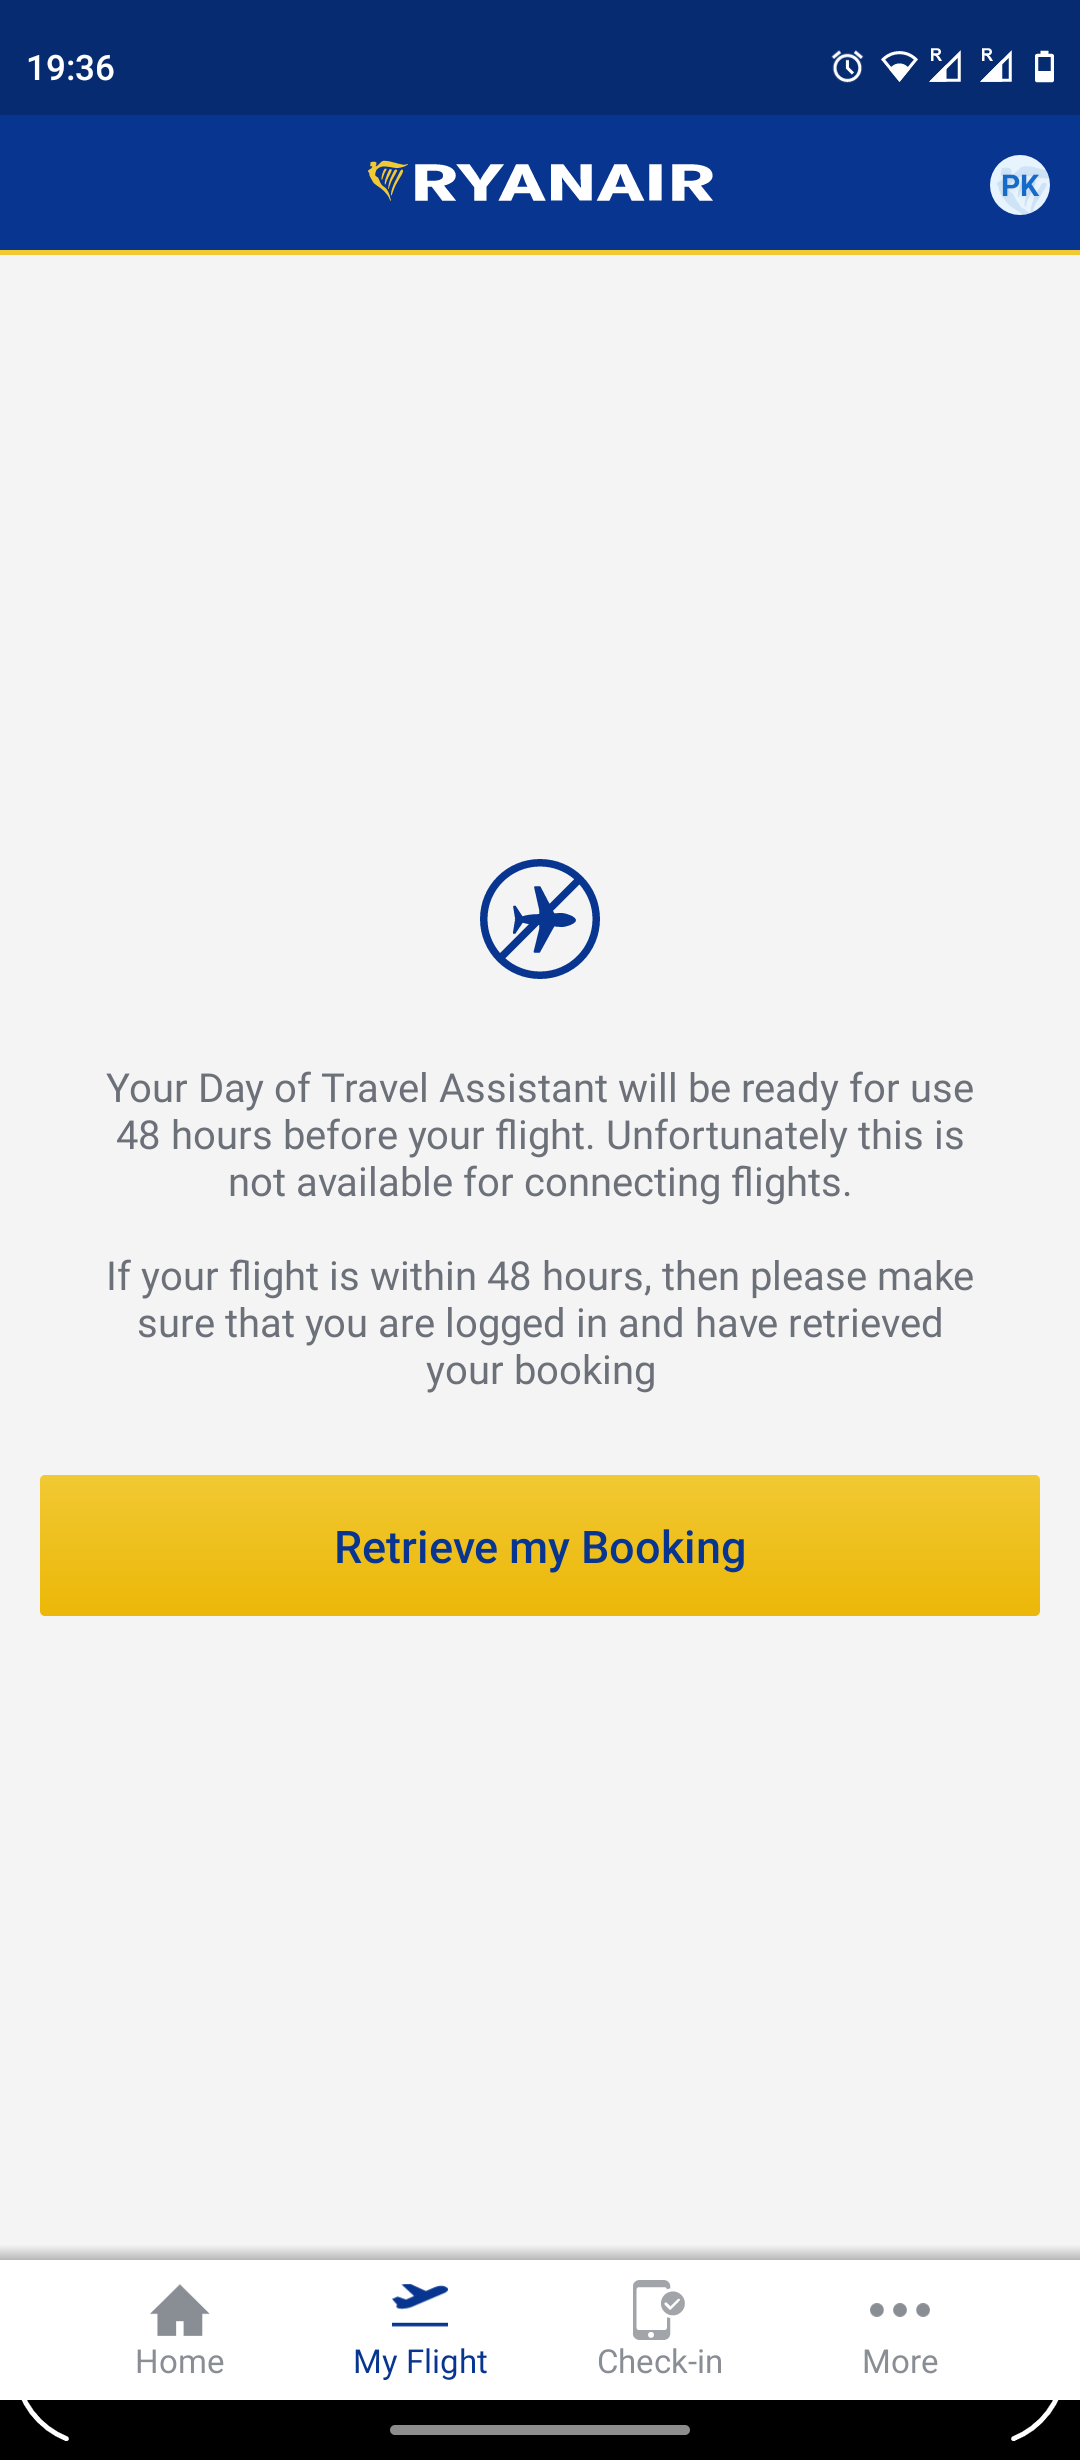Viewport: 1080px width, 2460px height.
Task: Tap the Home house icon
Action: click(180, 2310)
